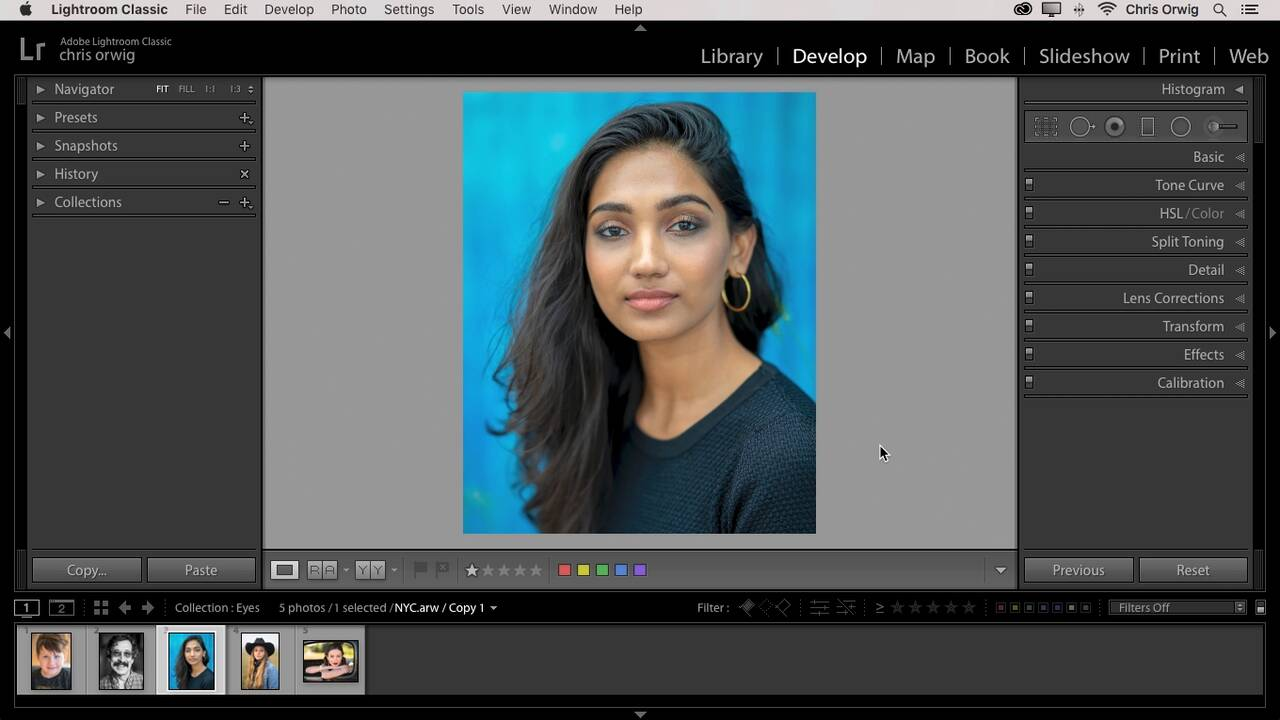
Task: Create a new snapshot with the plus icon
Action: pyautogui.click(x=245, y=146)
